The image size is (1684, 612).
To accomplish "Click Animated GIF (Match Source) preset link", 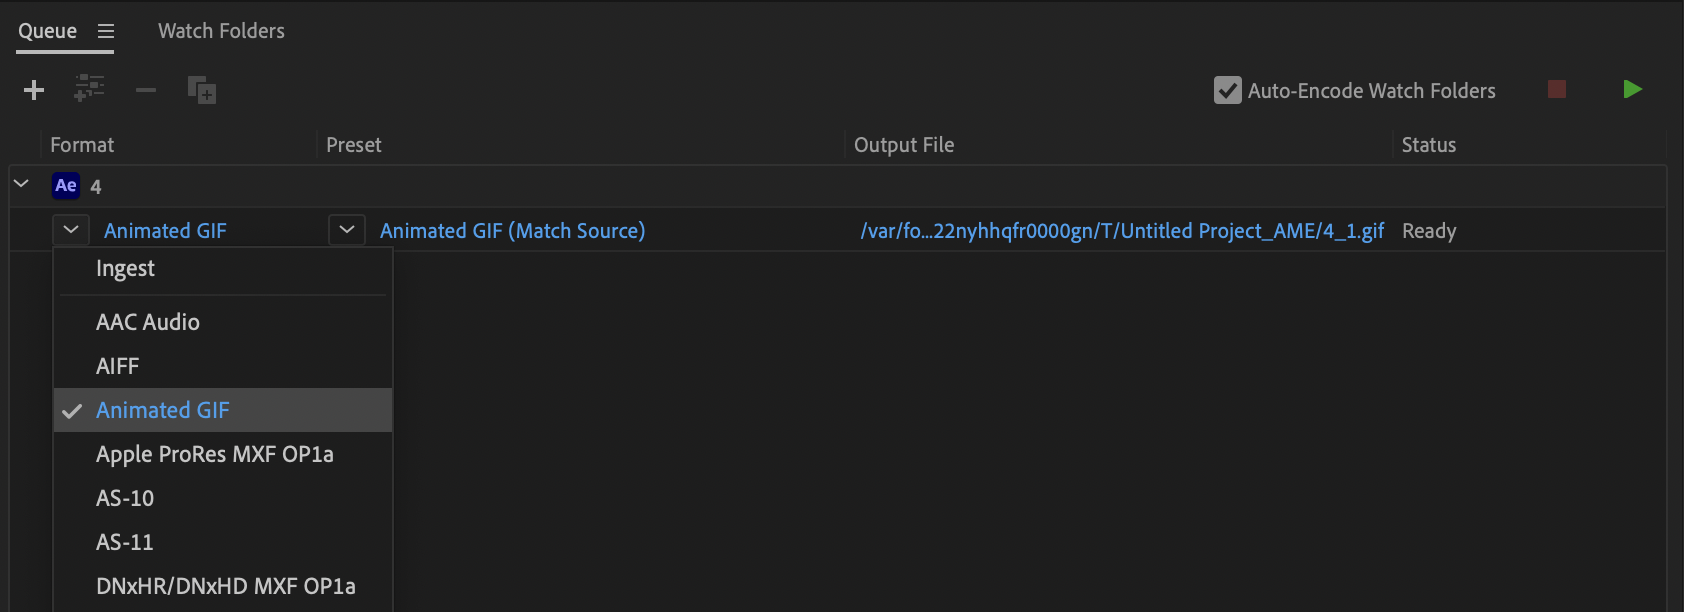I will (x=512, y=231).
